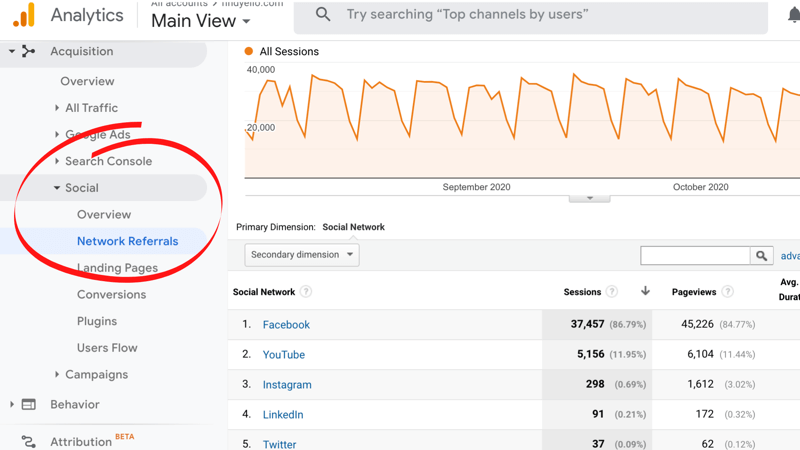Click the Social Network column header
800x450 pixels.
(x=264, y=292)
